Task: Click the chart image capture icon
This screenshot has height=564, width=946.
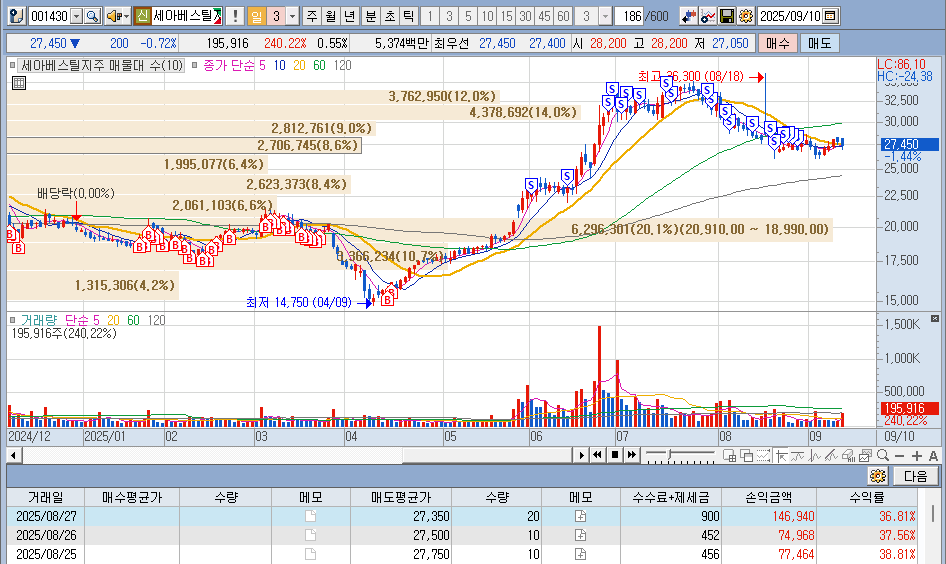Action: point(866,455)
